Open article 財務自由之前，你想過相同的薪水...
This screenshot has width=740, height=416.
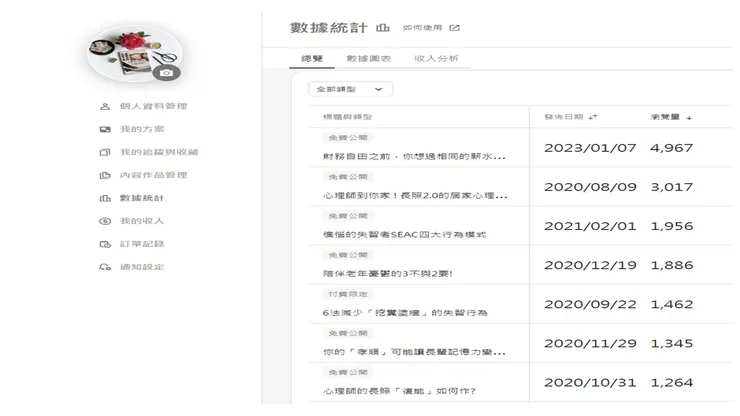414,156
